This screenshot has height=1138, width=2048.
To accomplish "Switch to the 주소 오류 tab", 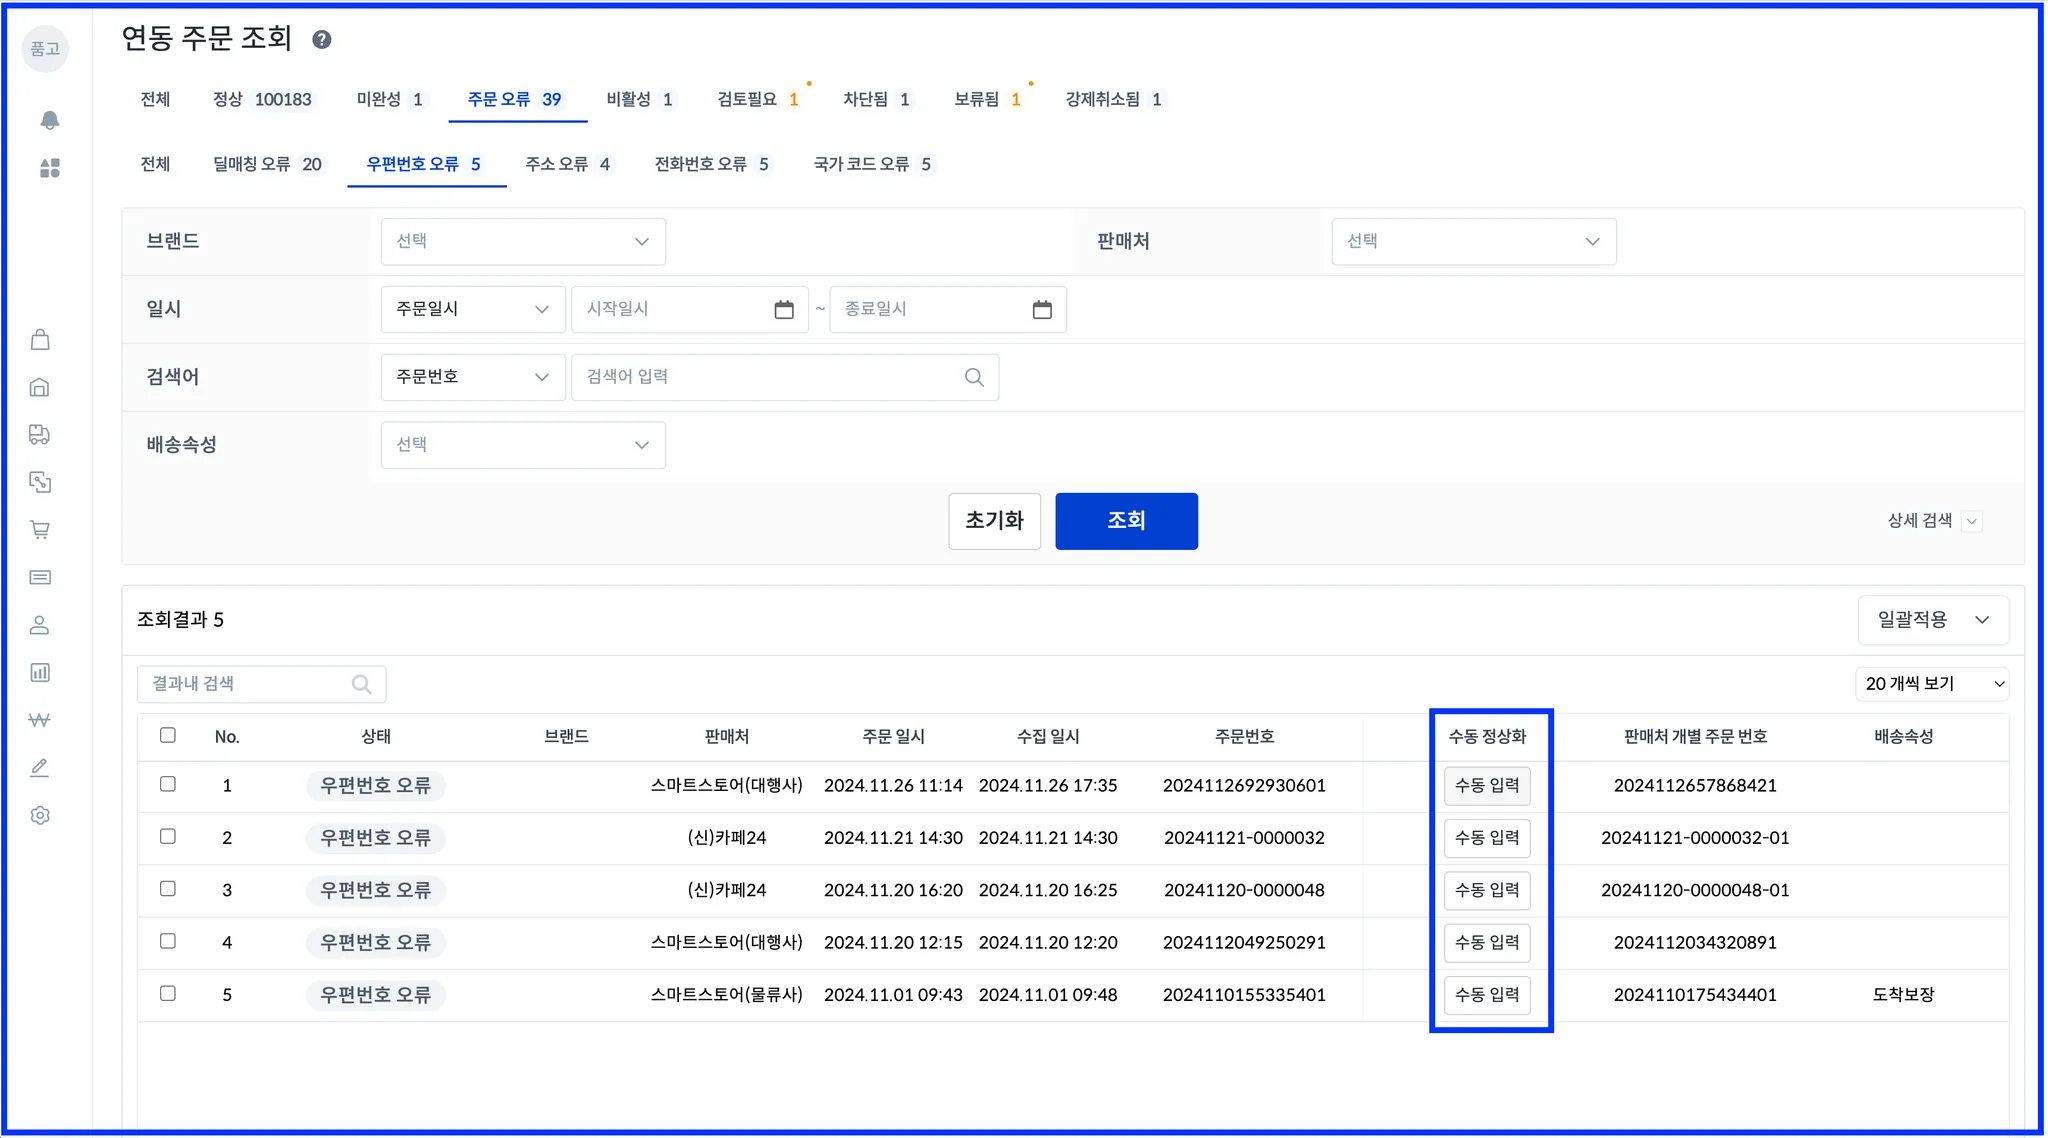I will (x=567, y=165).
